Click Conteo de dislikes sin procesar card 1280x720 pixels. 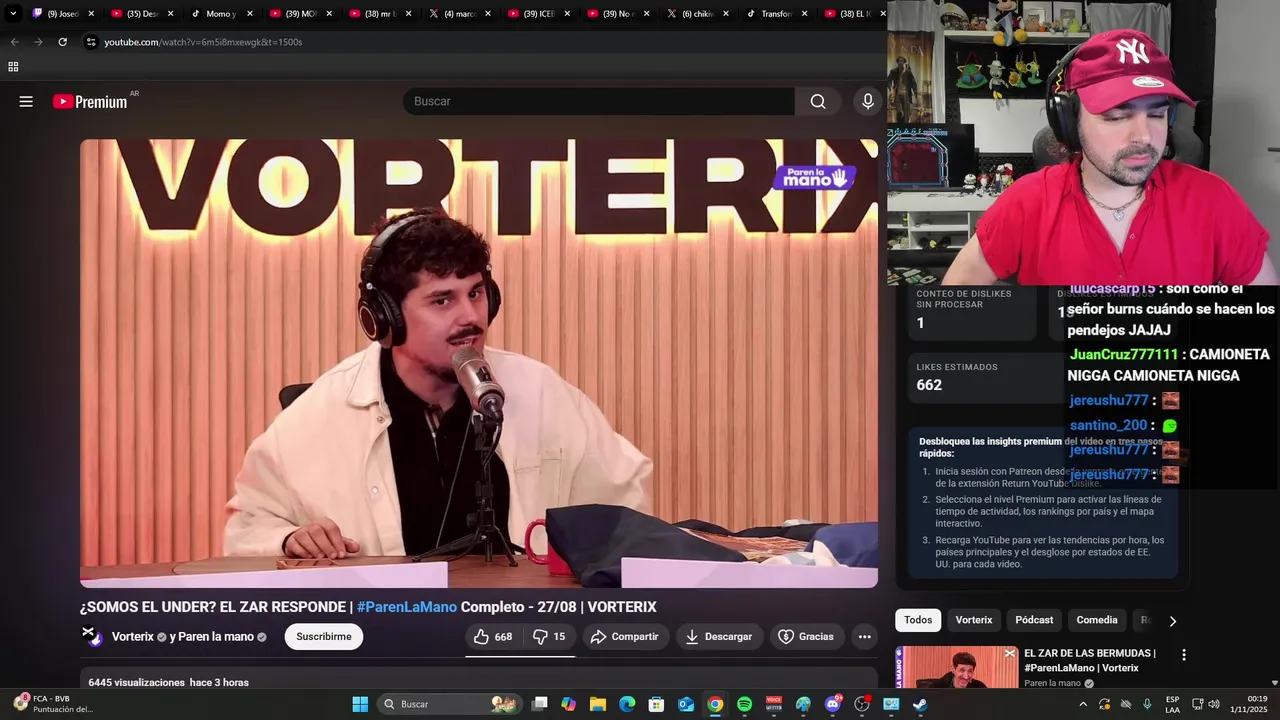[x=972, y=312]
